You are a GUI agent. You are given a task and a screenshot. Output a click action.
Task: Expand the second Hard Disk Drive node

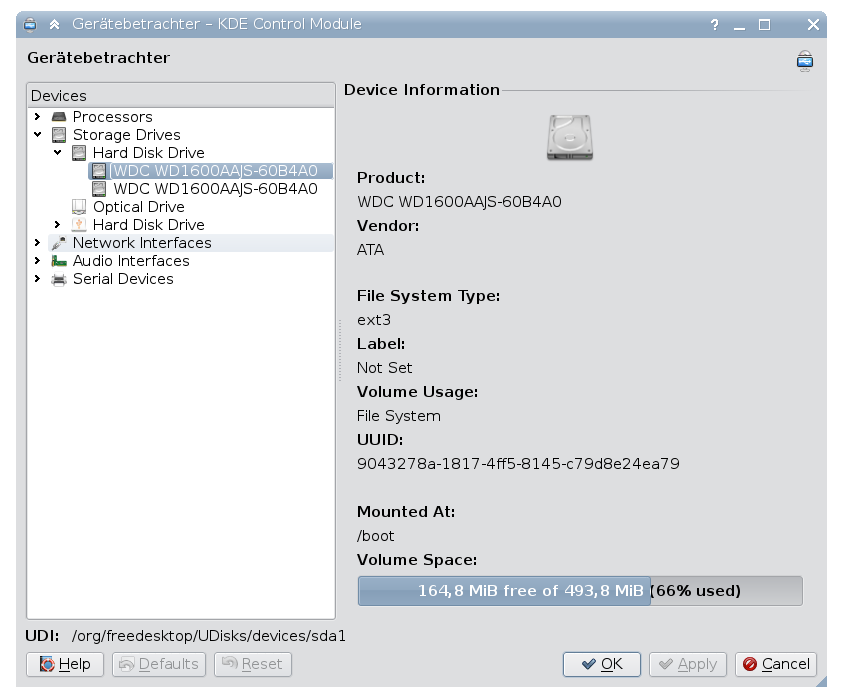click(57, 225)
